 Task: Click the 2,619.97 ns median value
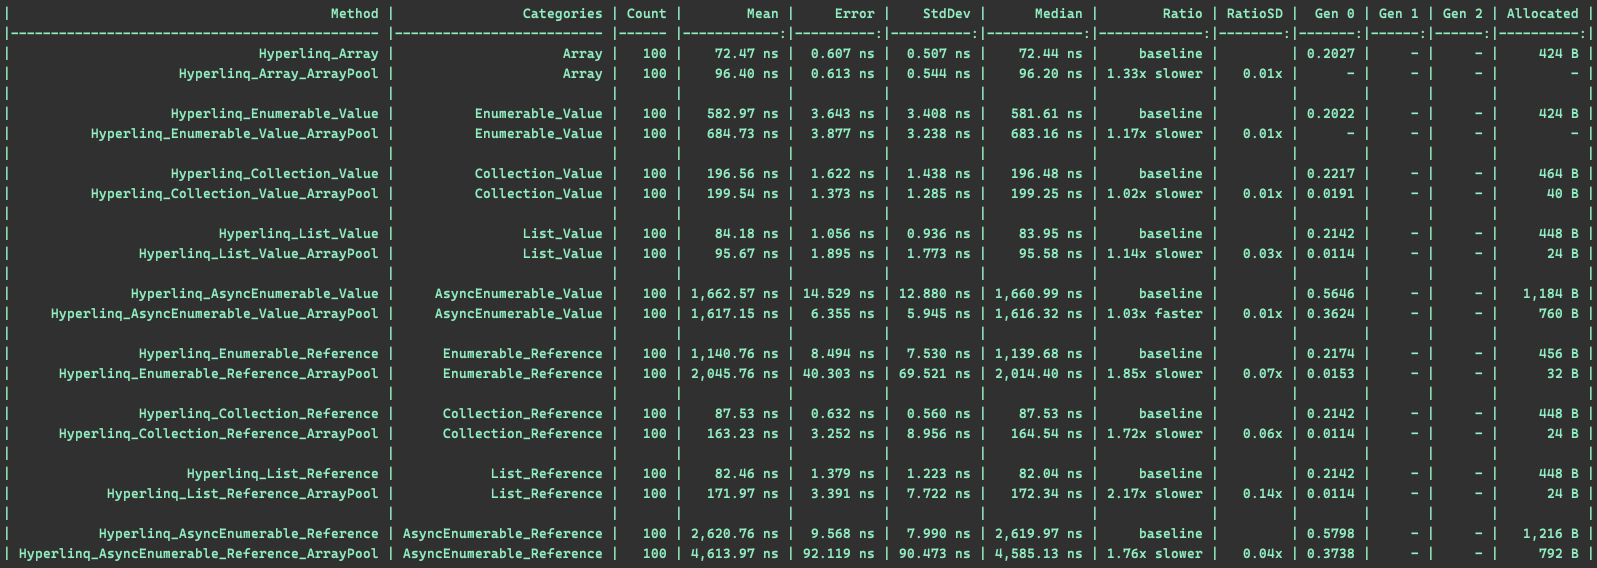tap(1039, 534)
